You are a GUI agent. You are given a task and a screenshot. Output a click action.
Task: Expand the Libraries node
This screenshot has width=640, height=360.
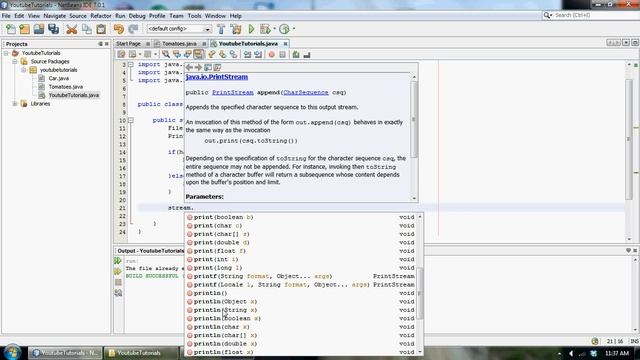click(15, 104)
